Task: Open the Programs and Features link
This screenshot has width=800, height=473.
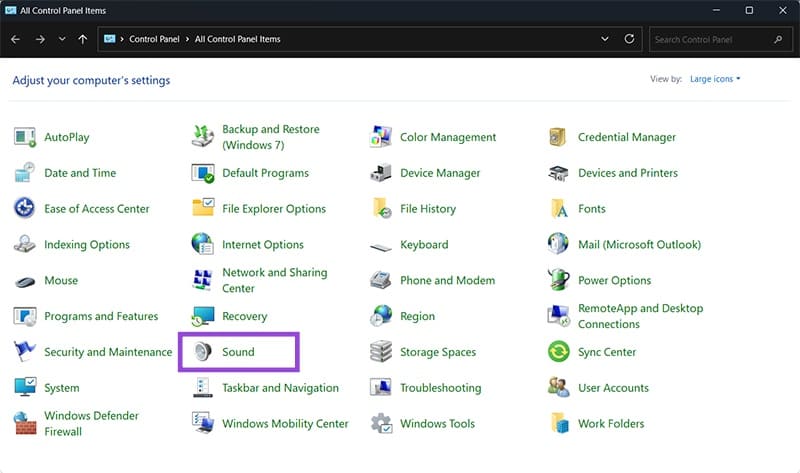Action: [x=101, y=317]
